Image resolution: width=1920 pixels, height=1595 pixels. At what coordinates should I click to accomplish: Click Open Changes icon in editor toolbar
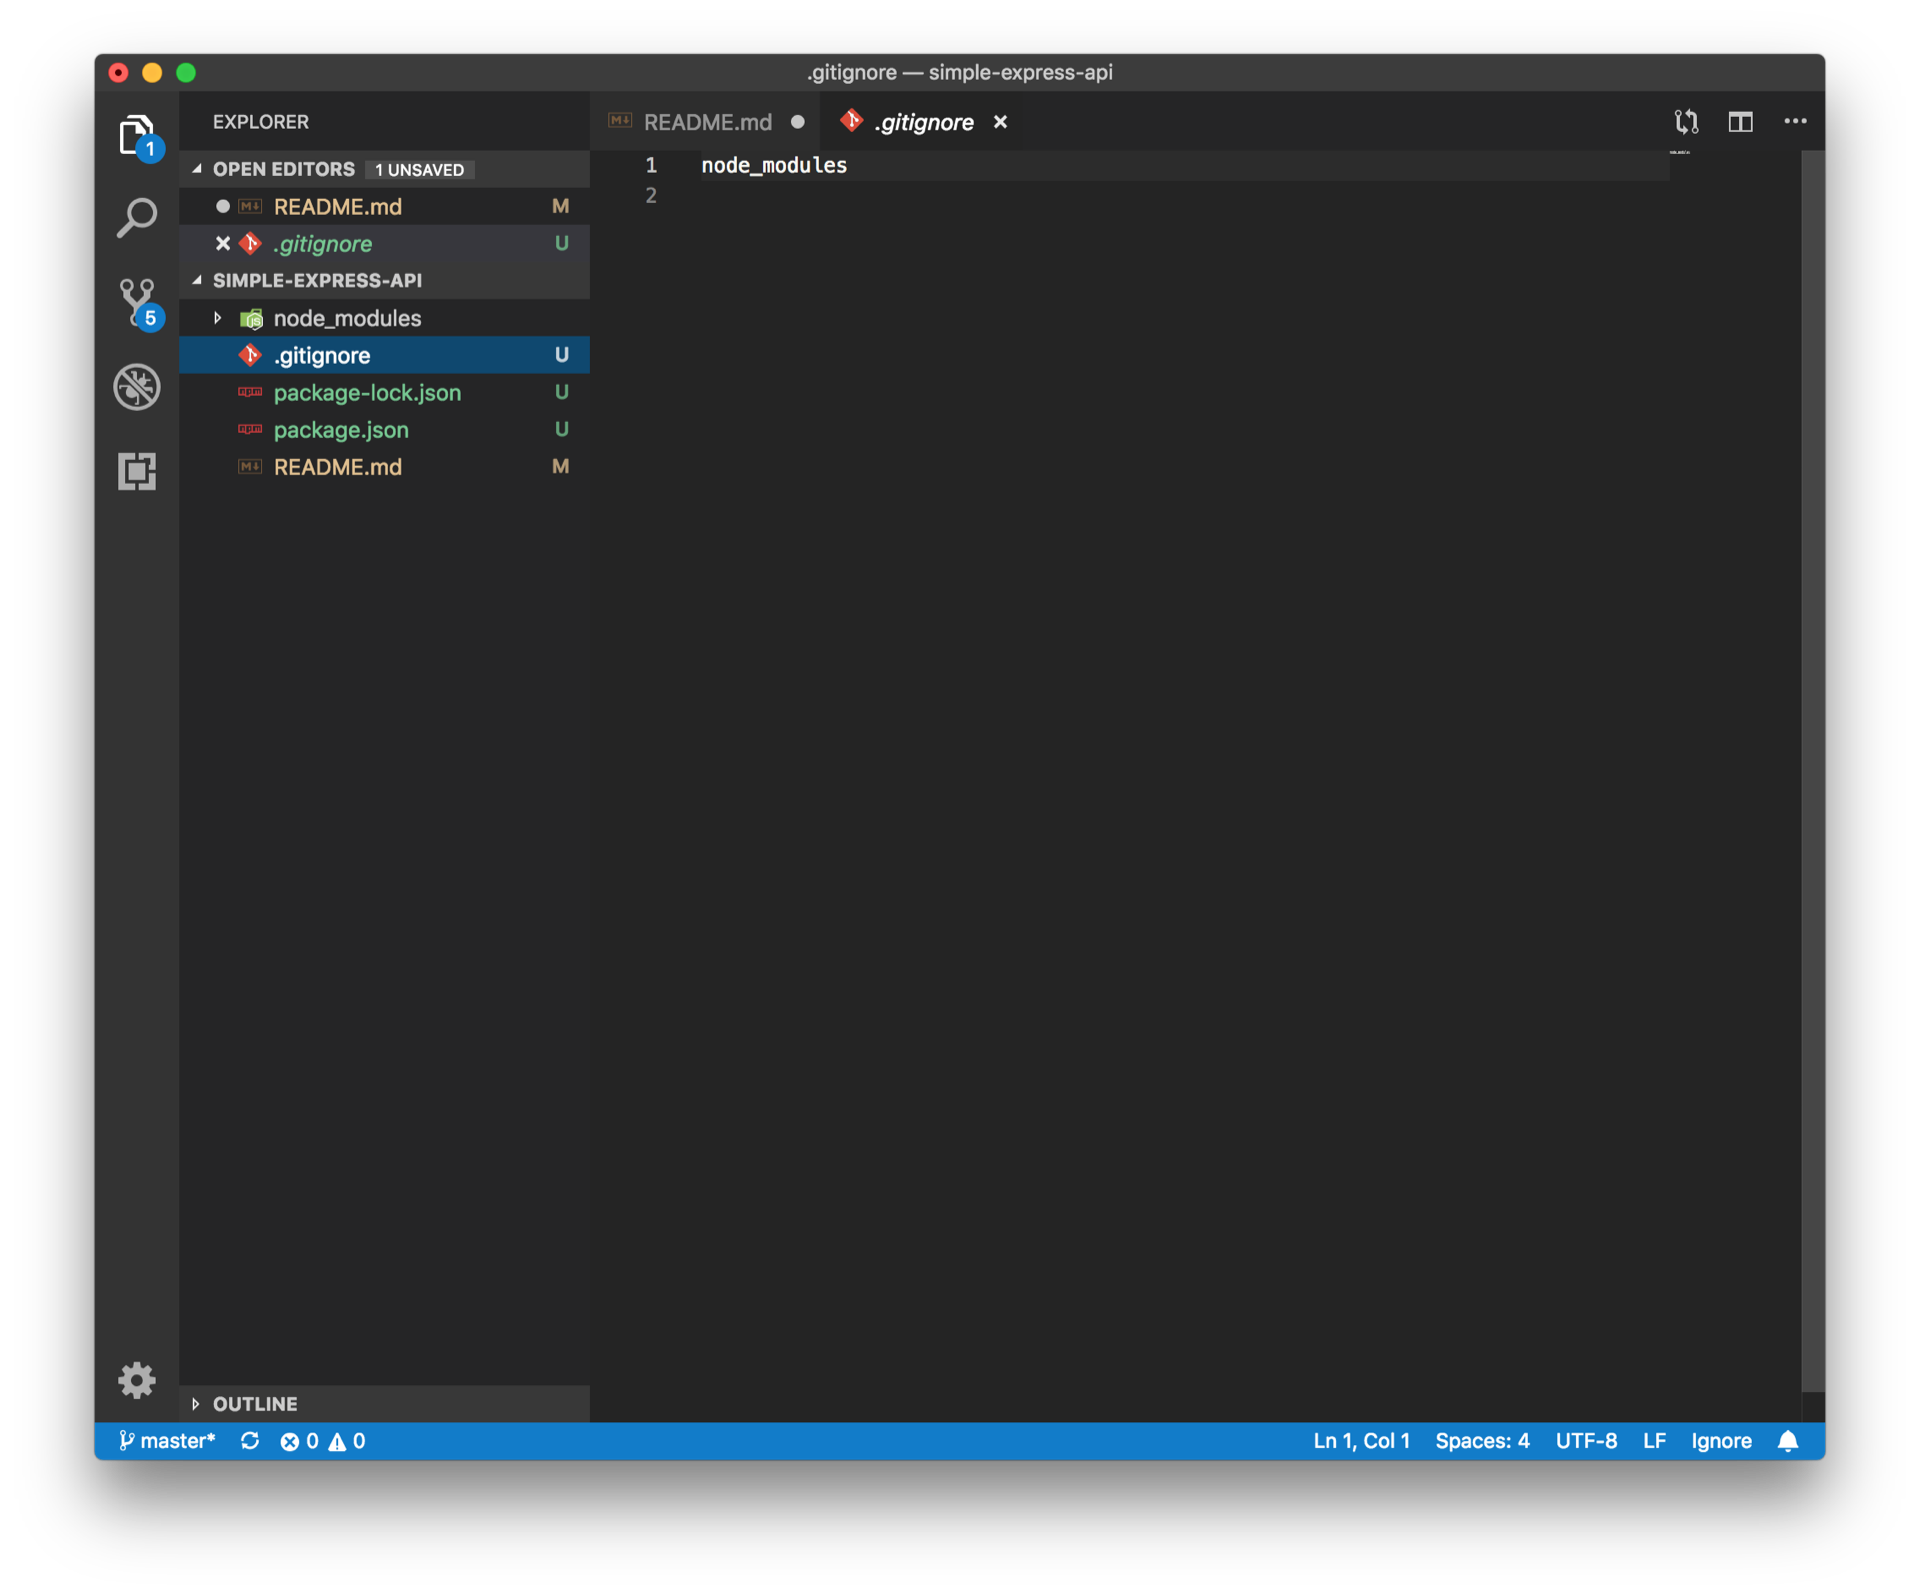click(1686, 122)
